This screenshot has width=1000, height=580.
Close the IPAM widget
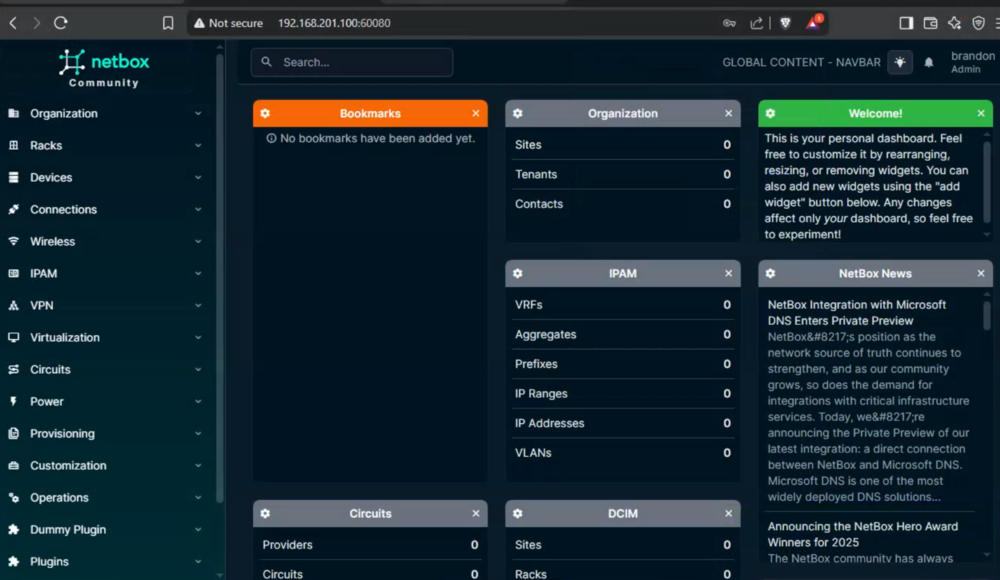click(x=728, y=274)
